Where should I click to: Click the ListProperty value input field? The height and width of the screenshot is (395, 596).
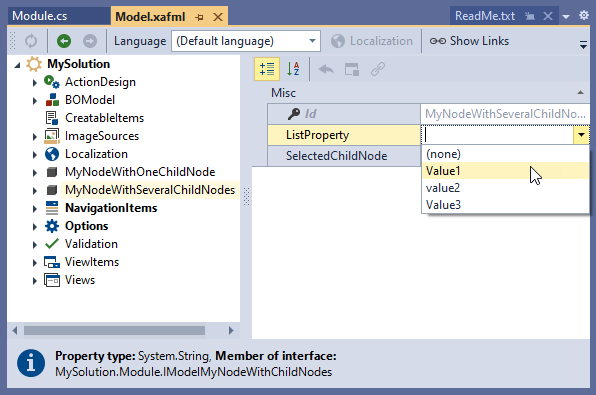click(497, 135)
